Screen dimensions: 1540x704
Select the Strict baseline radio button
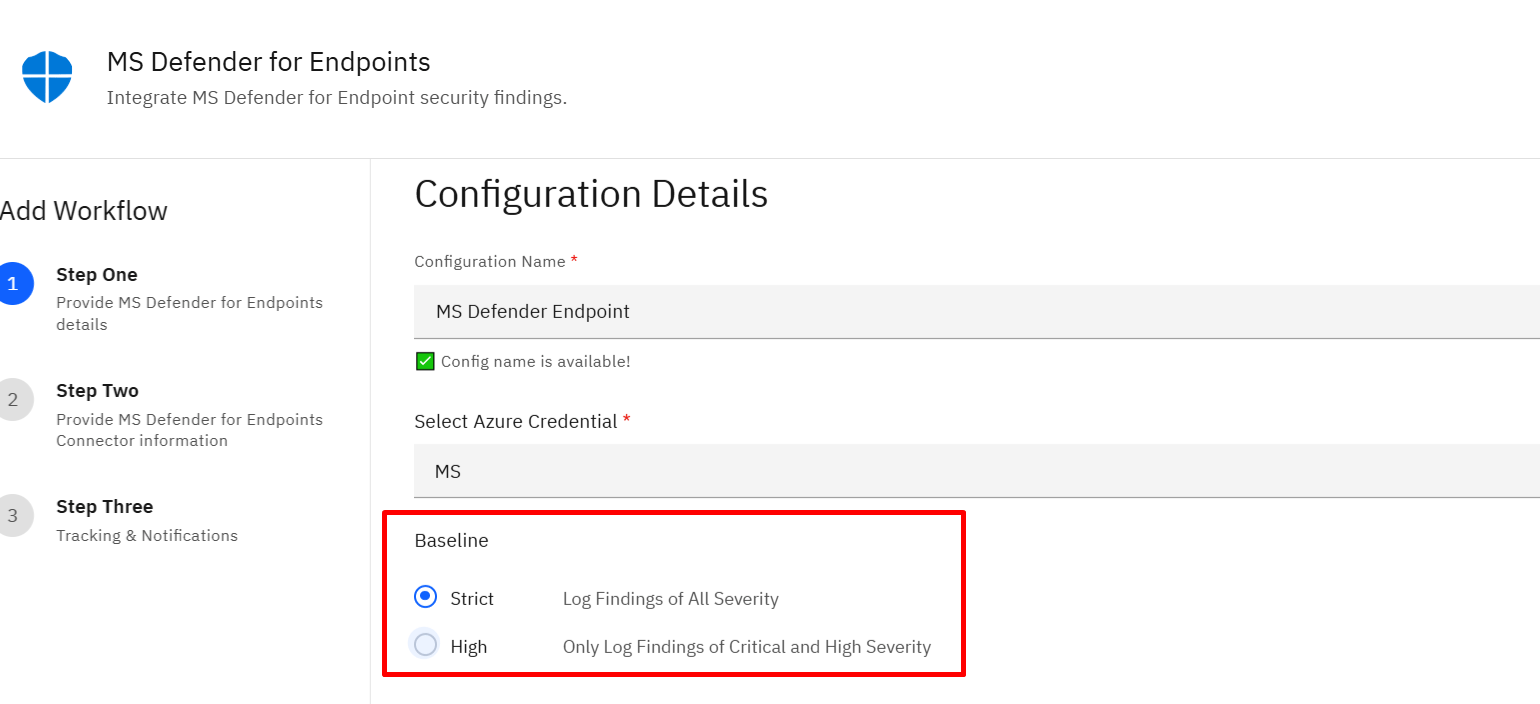(x=425, y=597)
